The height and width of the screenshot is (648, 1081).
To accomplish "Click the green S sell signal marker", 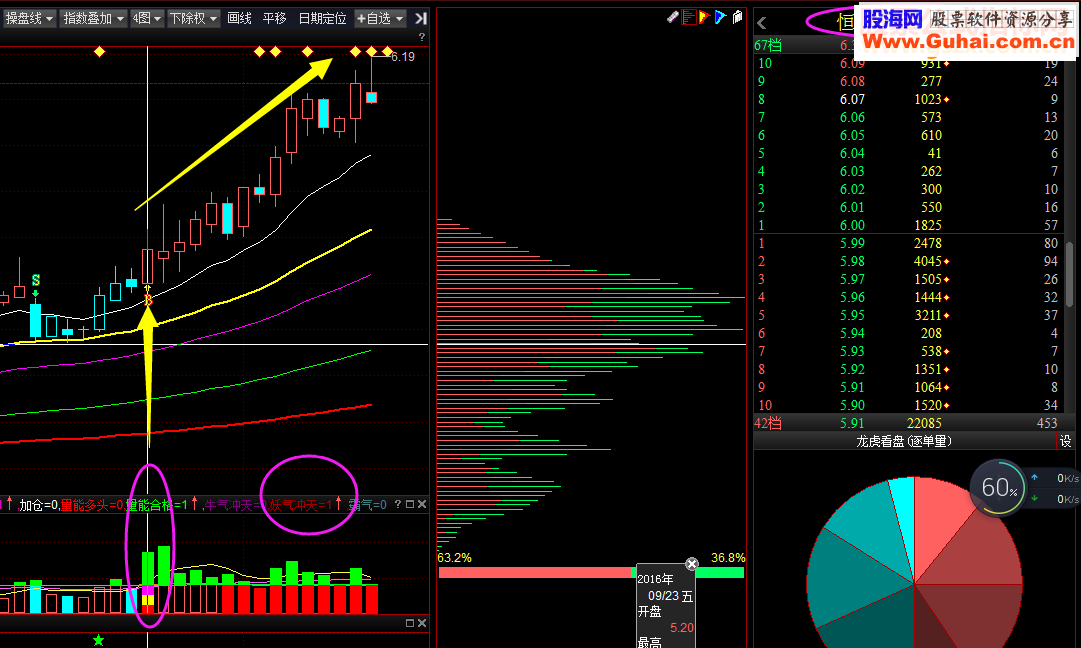I will (36, 281).
